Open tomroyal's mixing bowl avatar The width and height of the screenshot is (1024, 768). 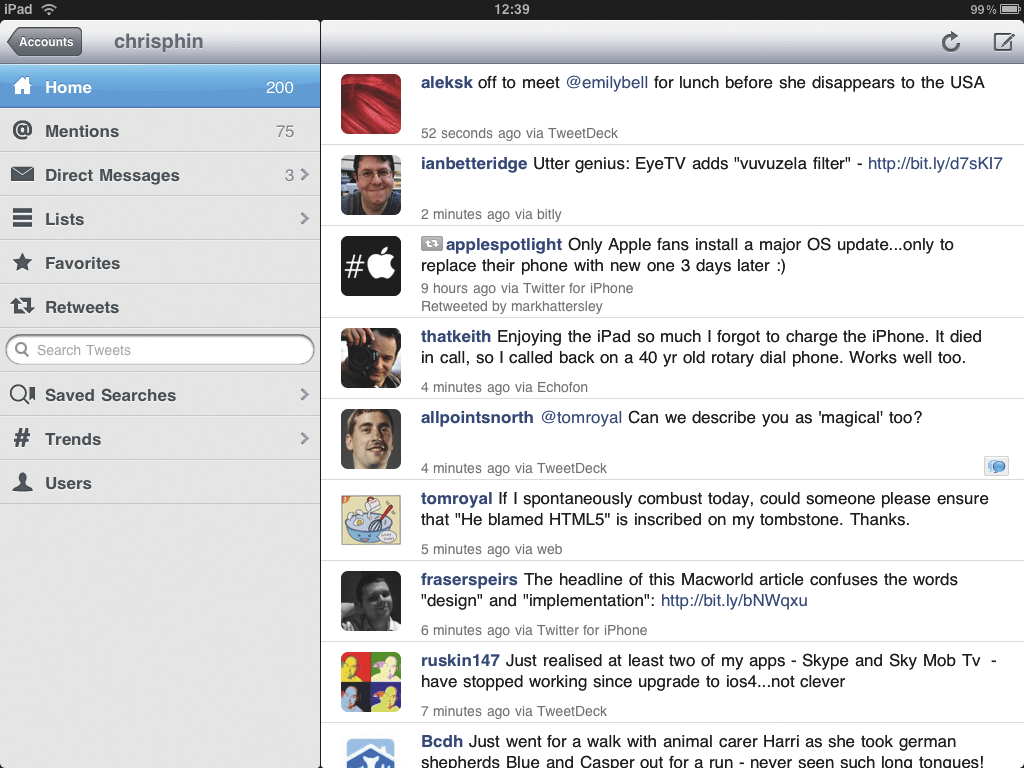[371, 520]
